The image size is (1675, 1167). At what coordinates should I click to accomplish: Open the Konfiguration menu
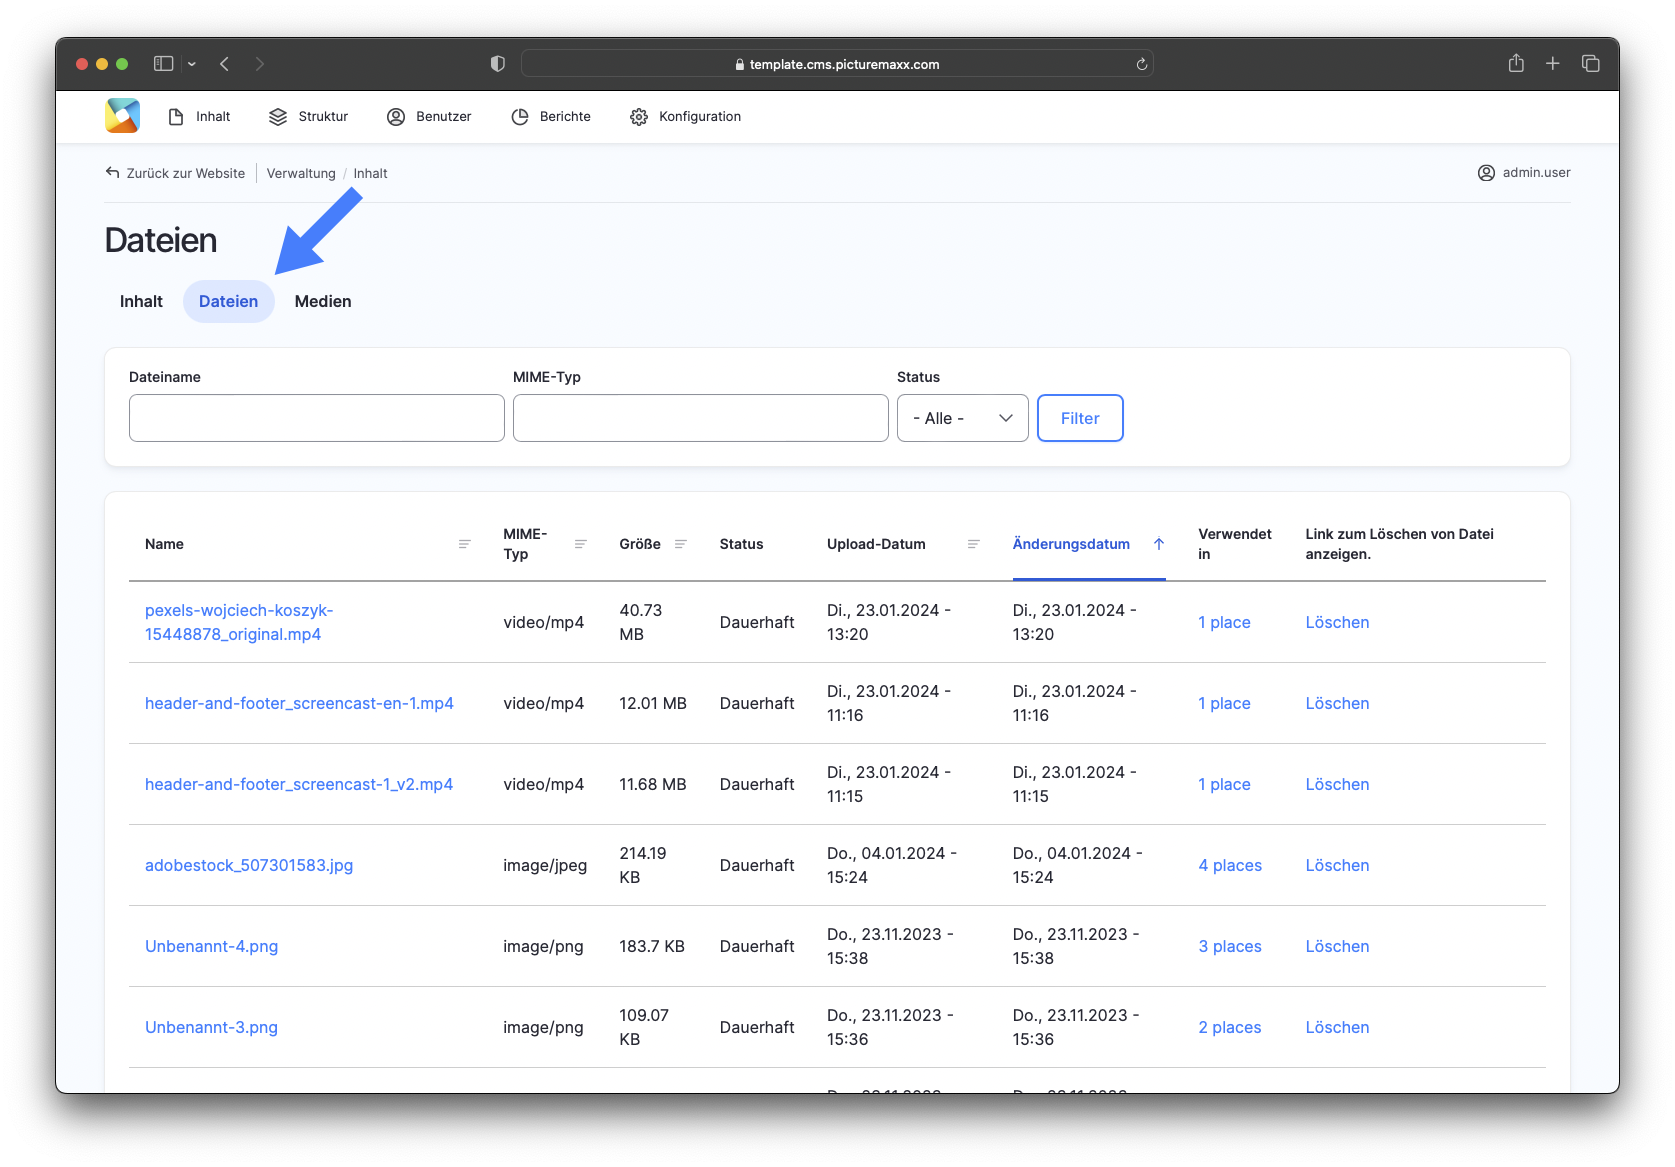click(x=686, y=117)
